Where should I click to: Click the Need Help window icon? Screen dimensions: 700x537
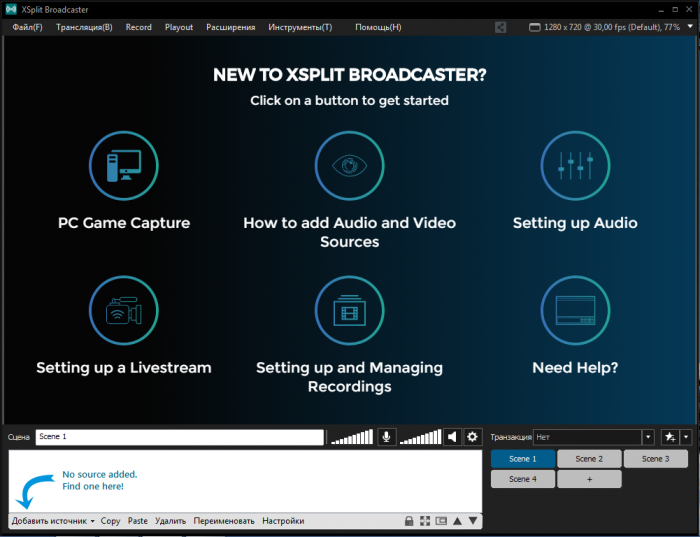575,311
